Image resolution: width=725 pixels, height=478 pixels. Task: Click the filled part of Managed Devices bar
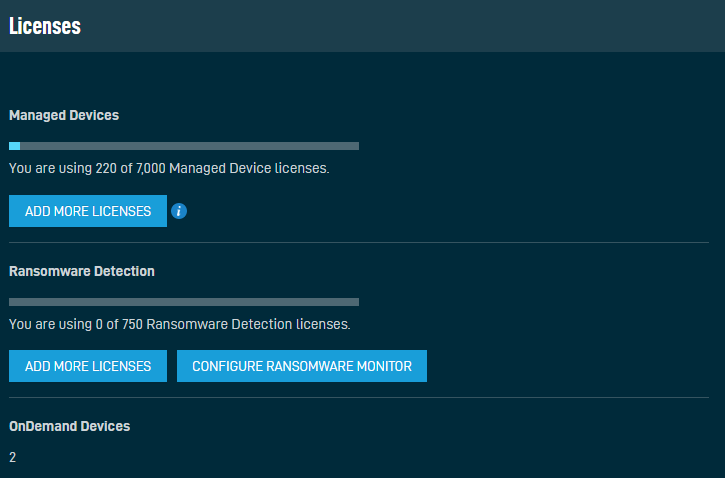(x=14, y=146)
